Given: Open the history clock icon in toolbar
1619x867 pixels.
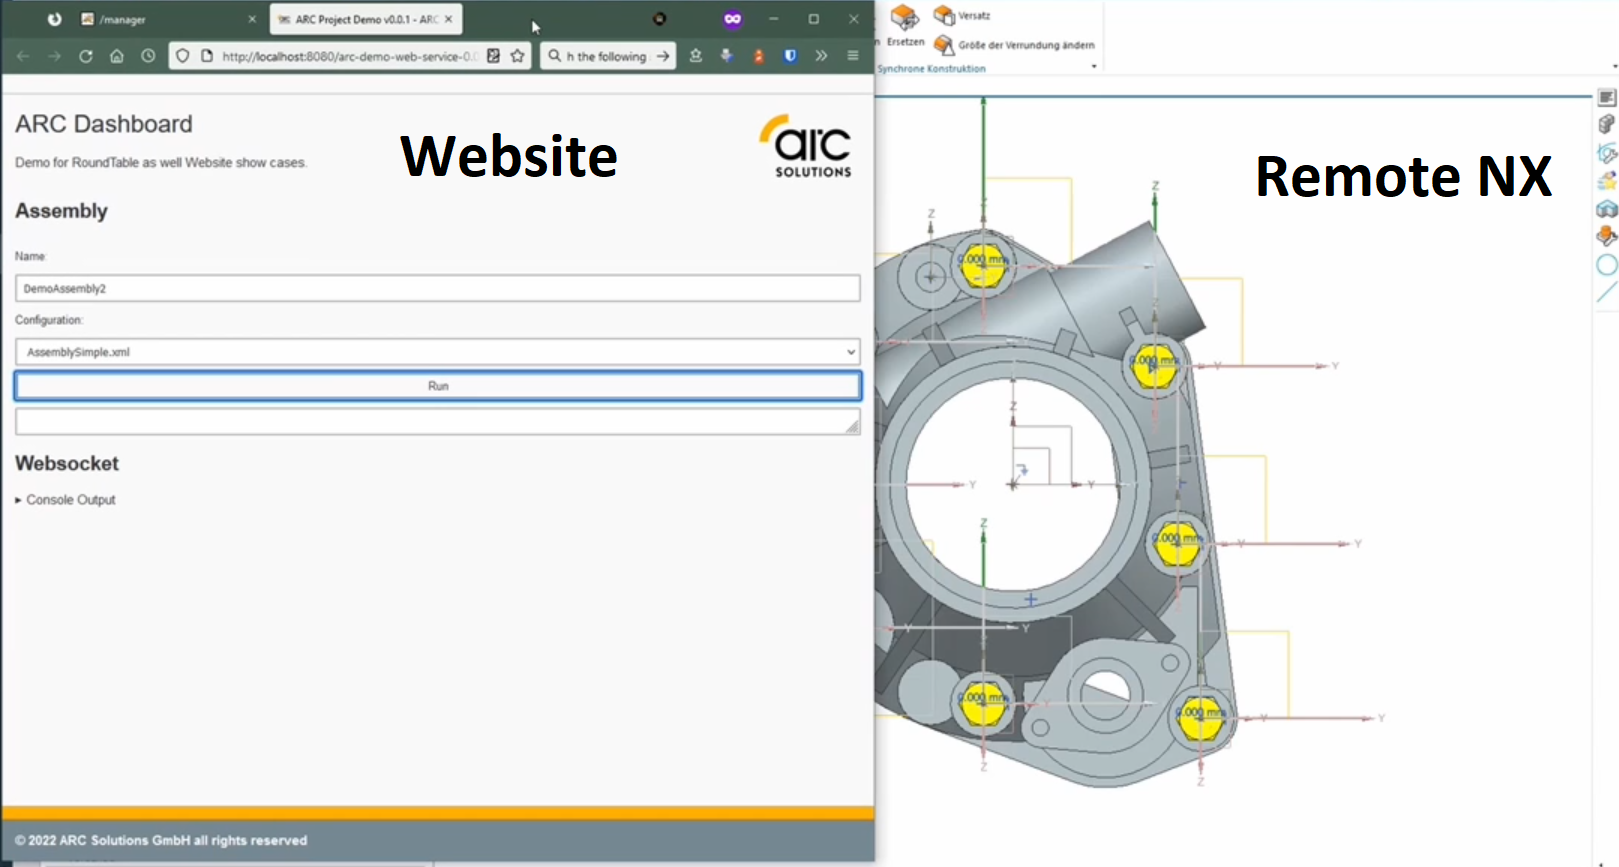Looking at the screenshot, I should click(148, 56).
